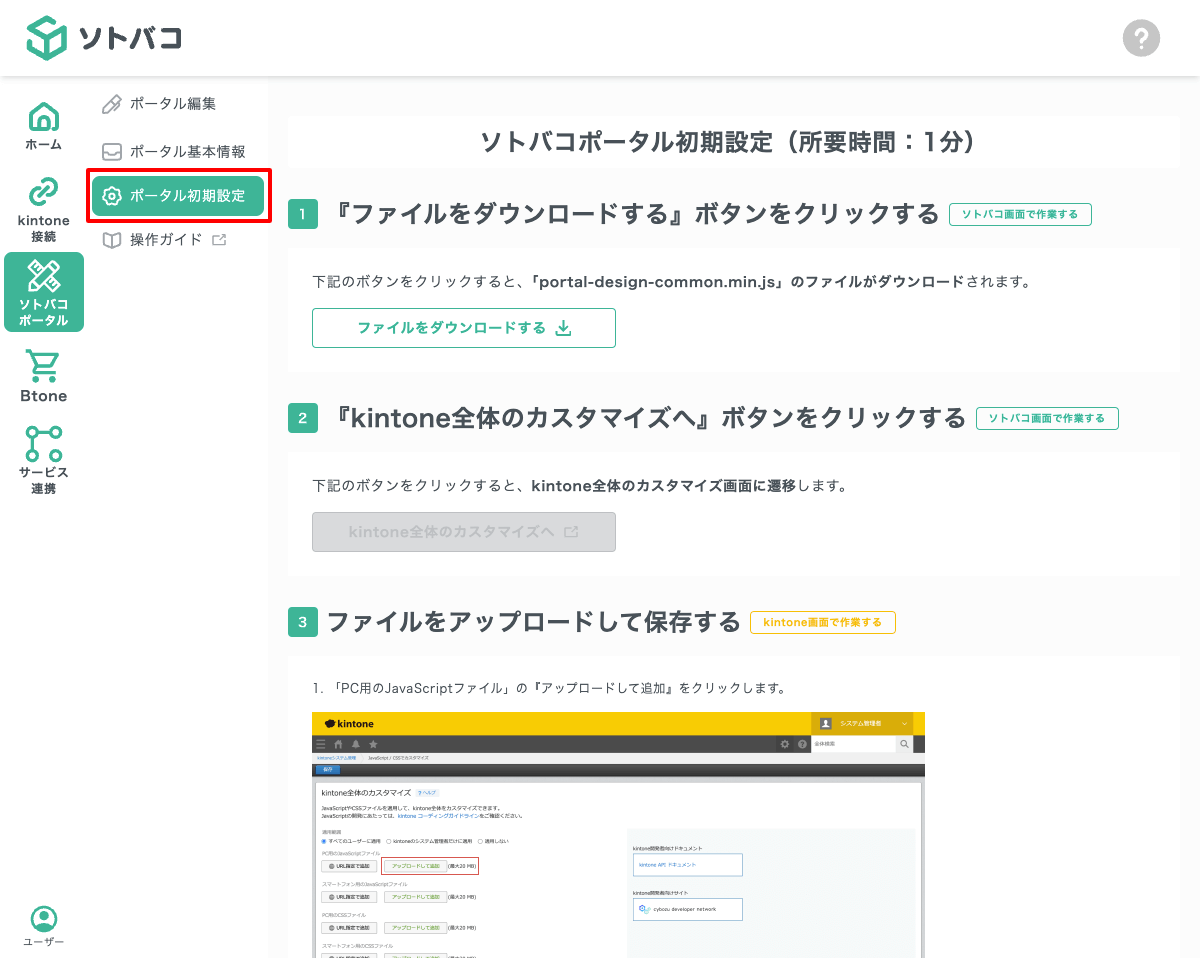Viewport: 1200px width, 958px height.
Task: Open the サービス連携 section
Action: coord(43,460)
